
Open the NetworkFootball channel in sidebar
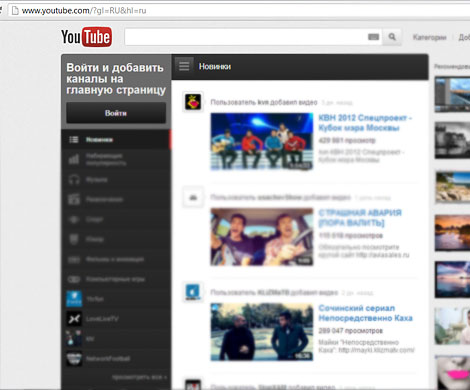click(x=116, y=359)
